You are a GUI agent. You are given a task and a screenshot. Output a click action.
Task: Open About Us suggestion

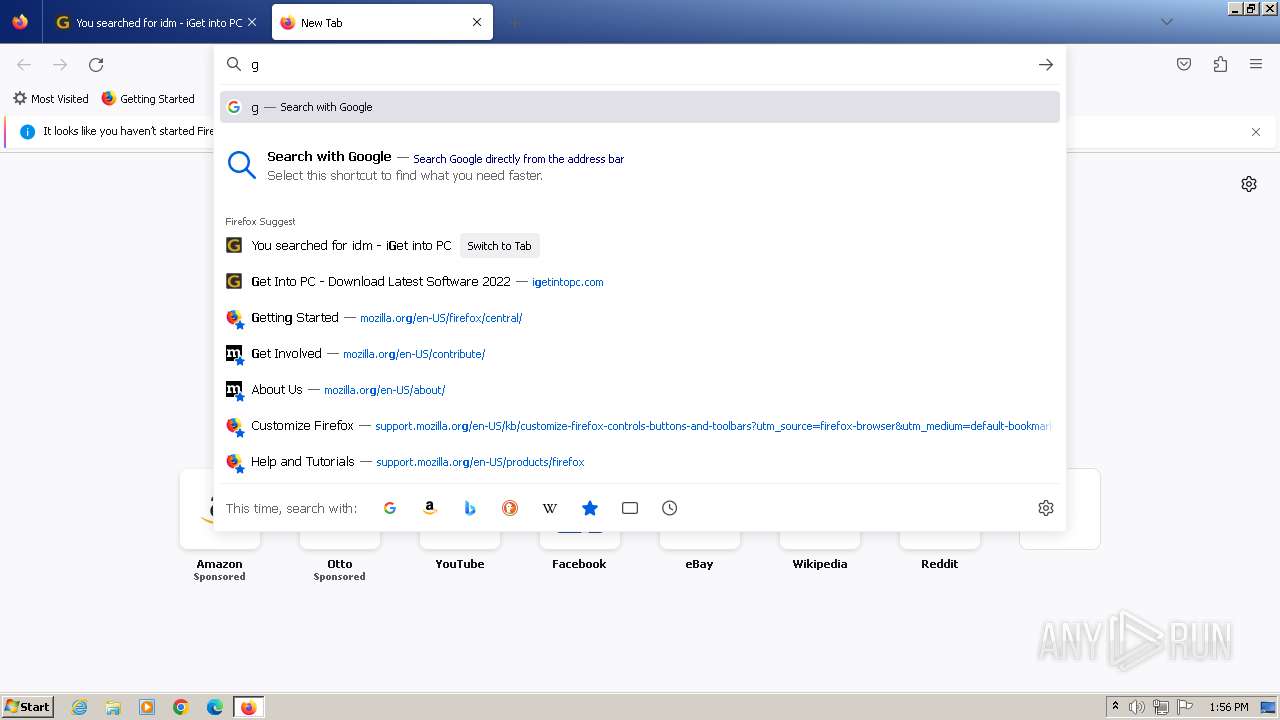pos(640,390)
